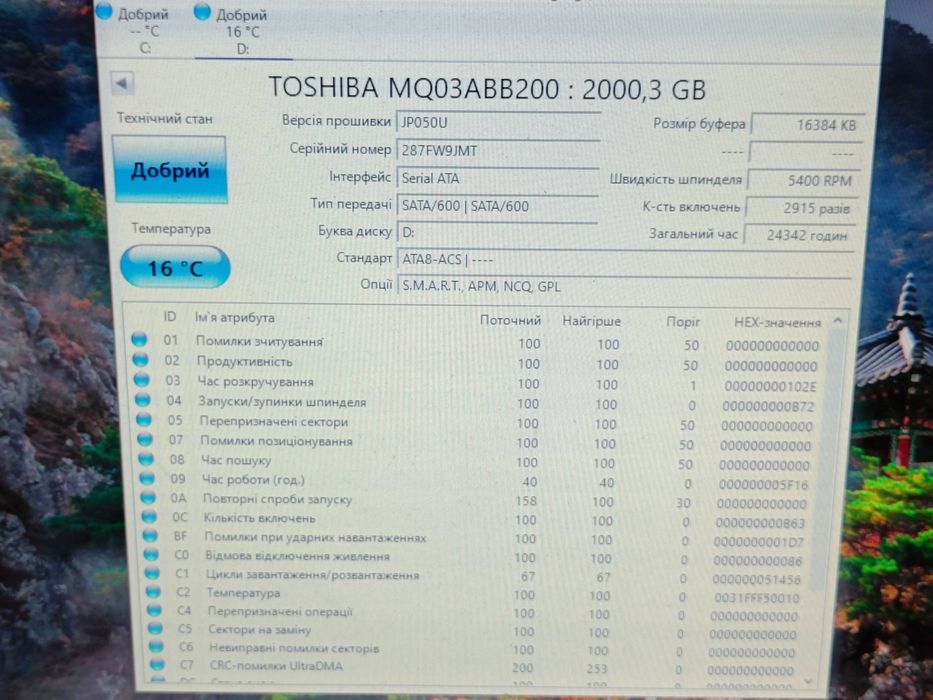The width and height of the screenshot is (933, 700).
Task: Click HEX value 000000051456
Action: [x=756, y=579]
